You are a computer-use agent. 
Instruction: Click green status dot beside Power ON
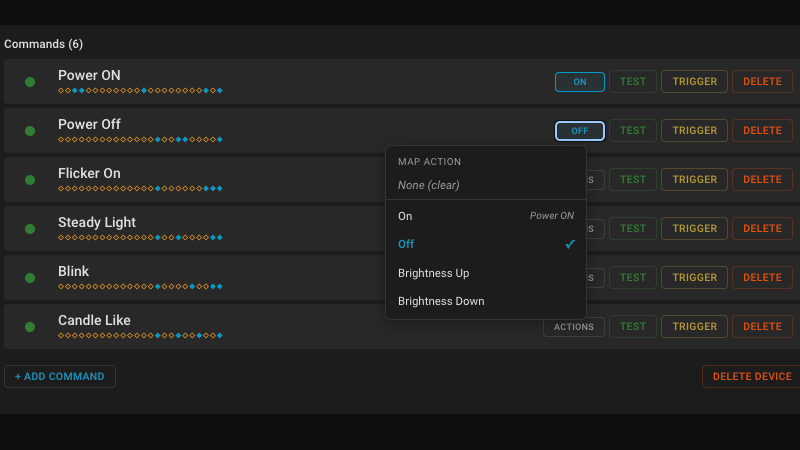(30, 82)
